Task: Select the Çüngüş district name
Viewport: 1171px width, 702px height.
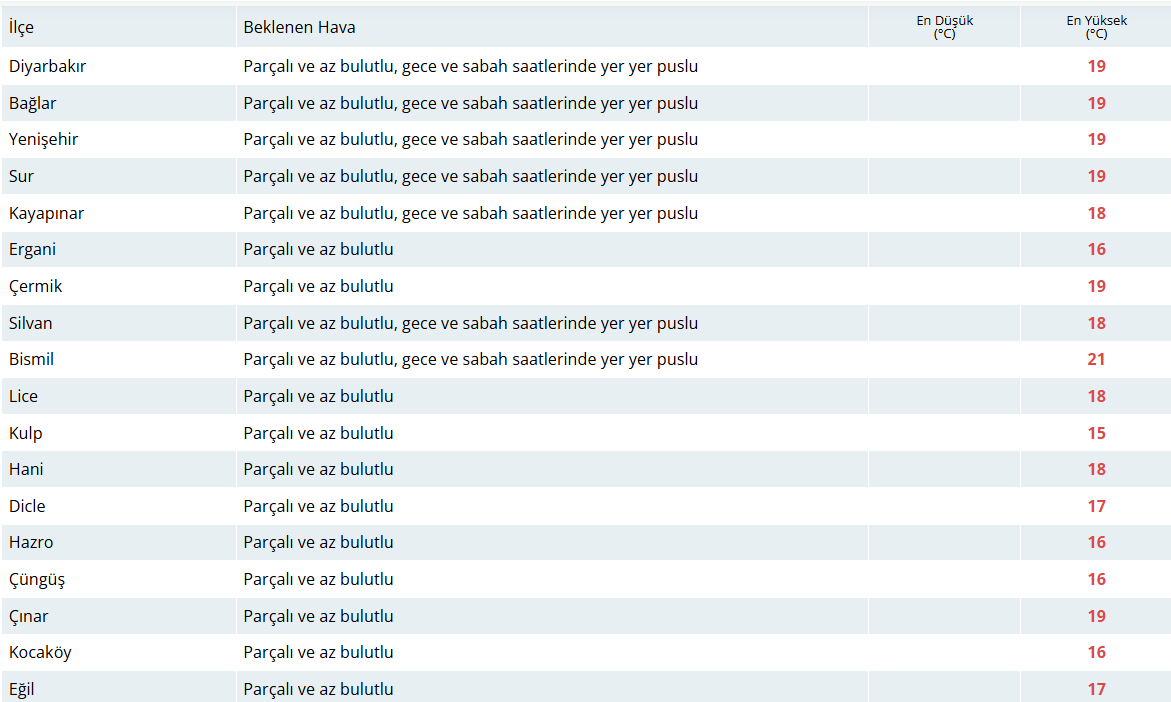Action: (37, 580)
